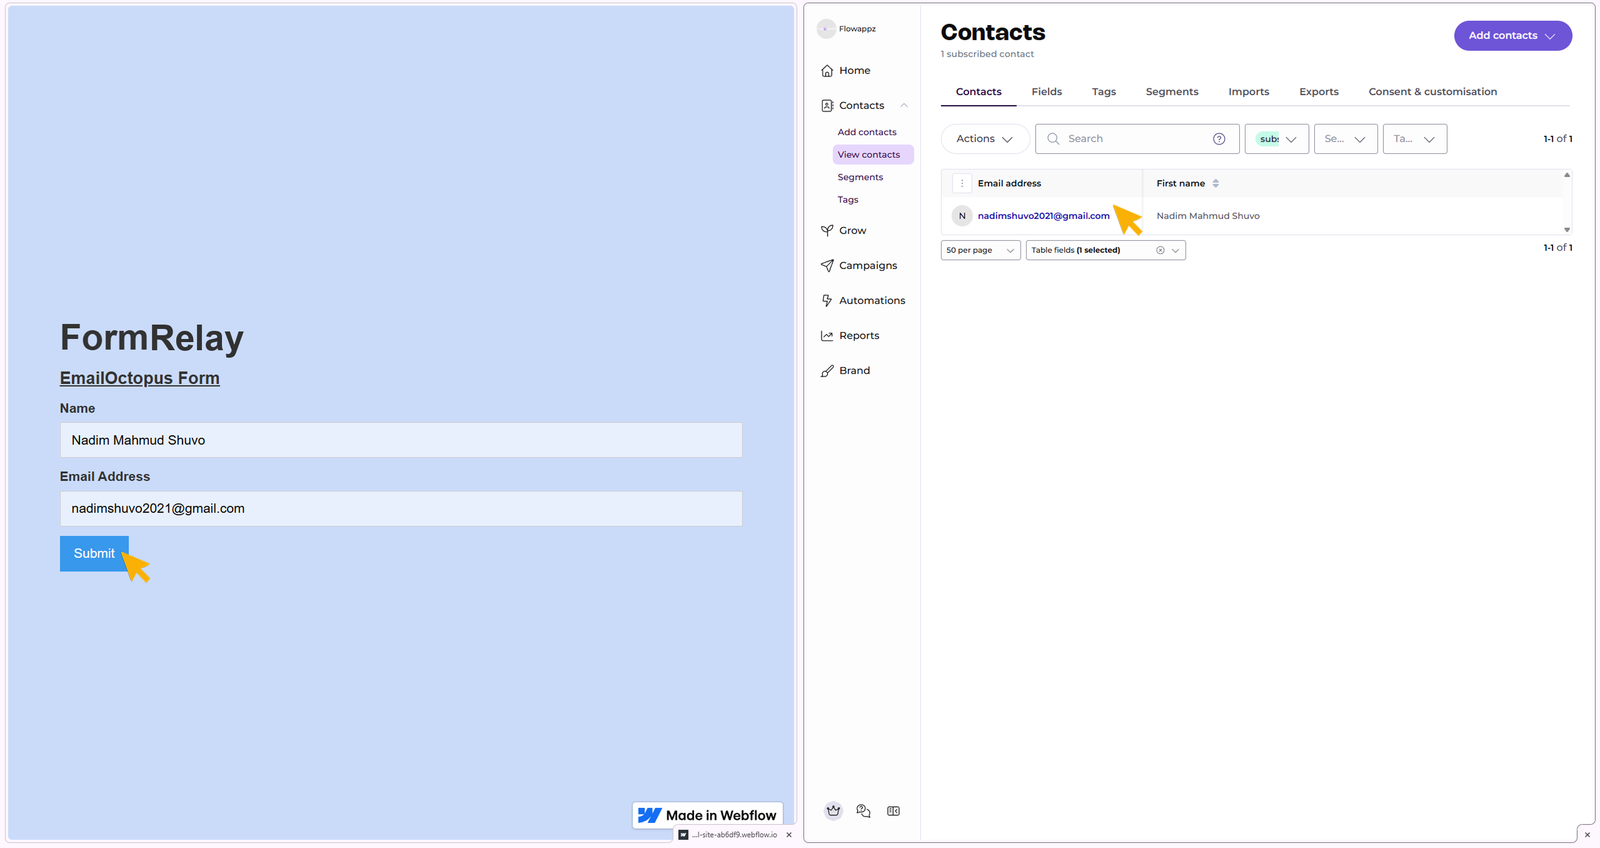This screenshot has height=848, width=1600.
Task: Sort by First name arrows icon
Action: (1215, 184)
